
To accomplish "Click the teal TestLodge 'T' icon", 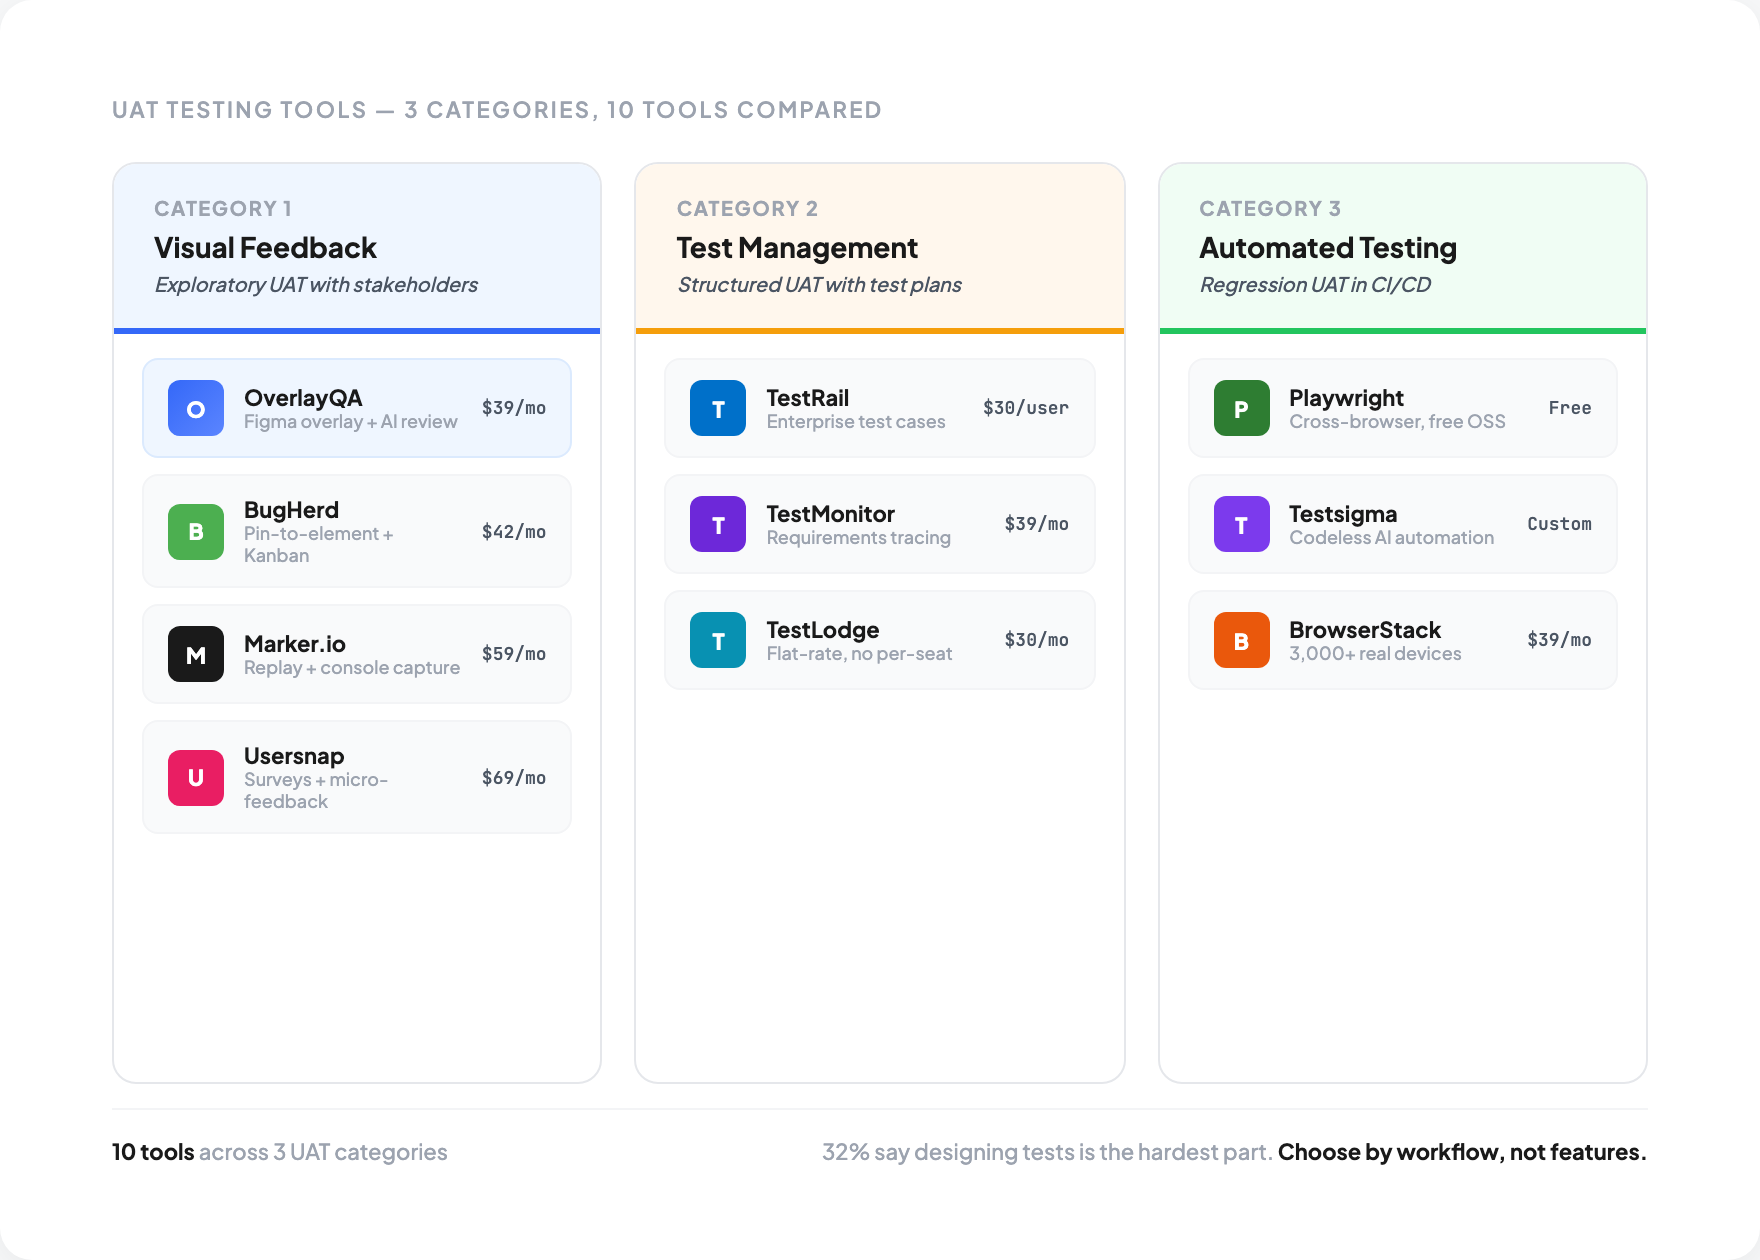I will pyautogui.click(x=718, y=640).
